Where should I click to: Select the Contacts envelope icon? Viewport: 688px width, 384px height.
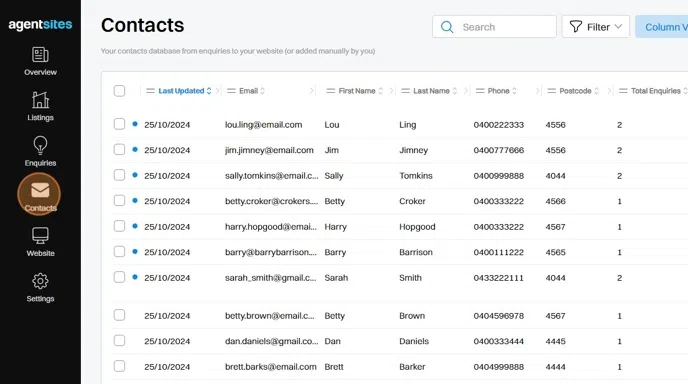[40, 190]
